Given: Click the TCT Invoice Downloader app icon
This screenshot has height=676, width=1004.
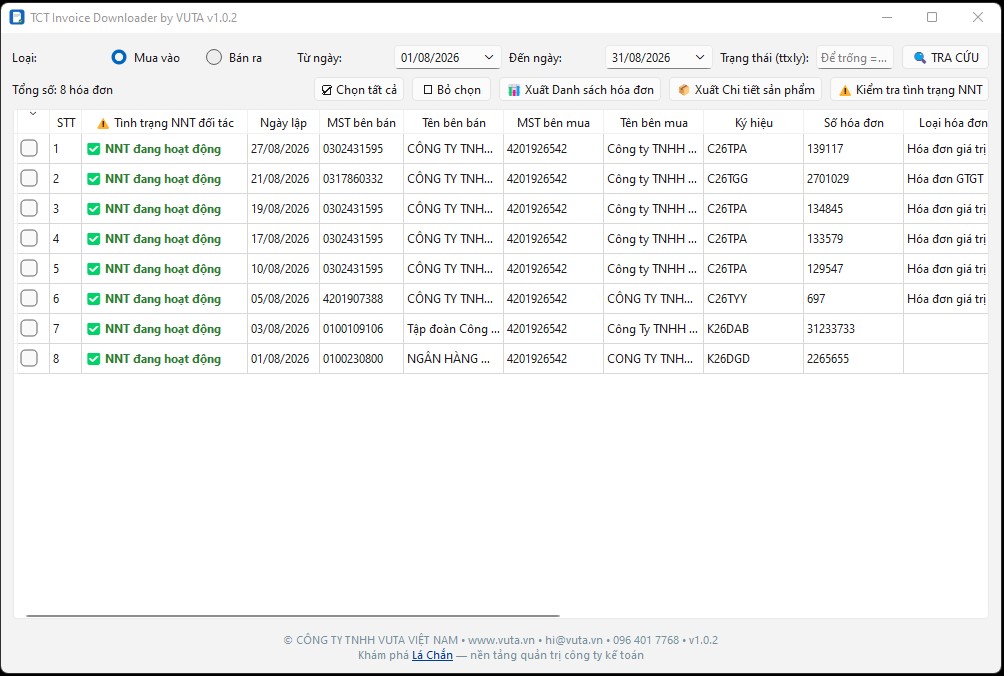Looking at the screenshot, I should 17,17.
